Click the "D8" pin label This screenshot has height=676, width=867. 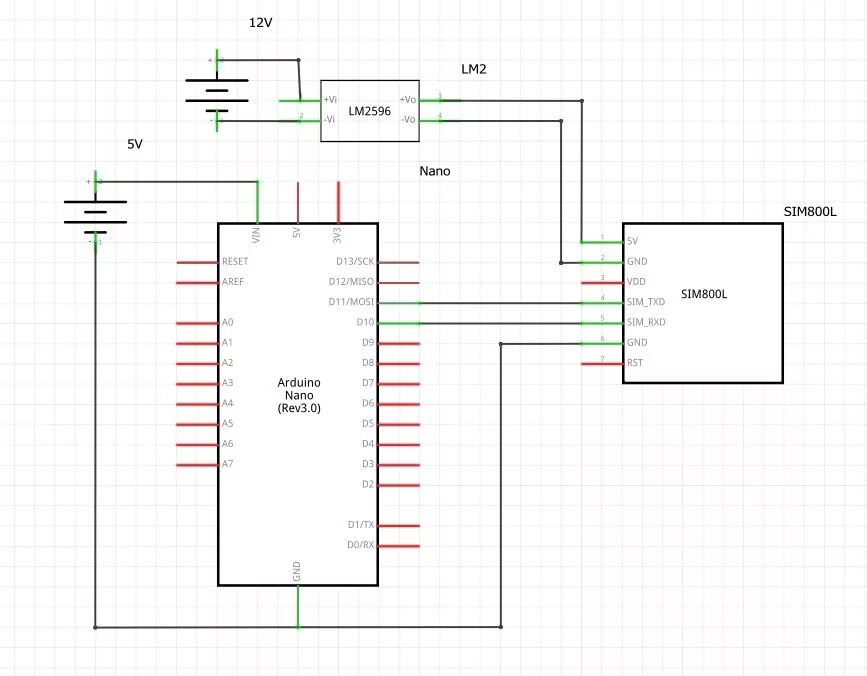(x=368, y=363)
